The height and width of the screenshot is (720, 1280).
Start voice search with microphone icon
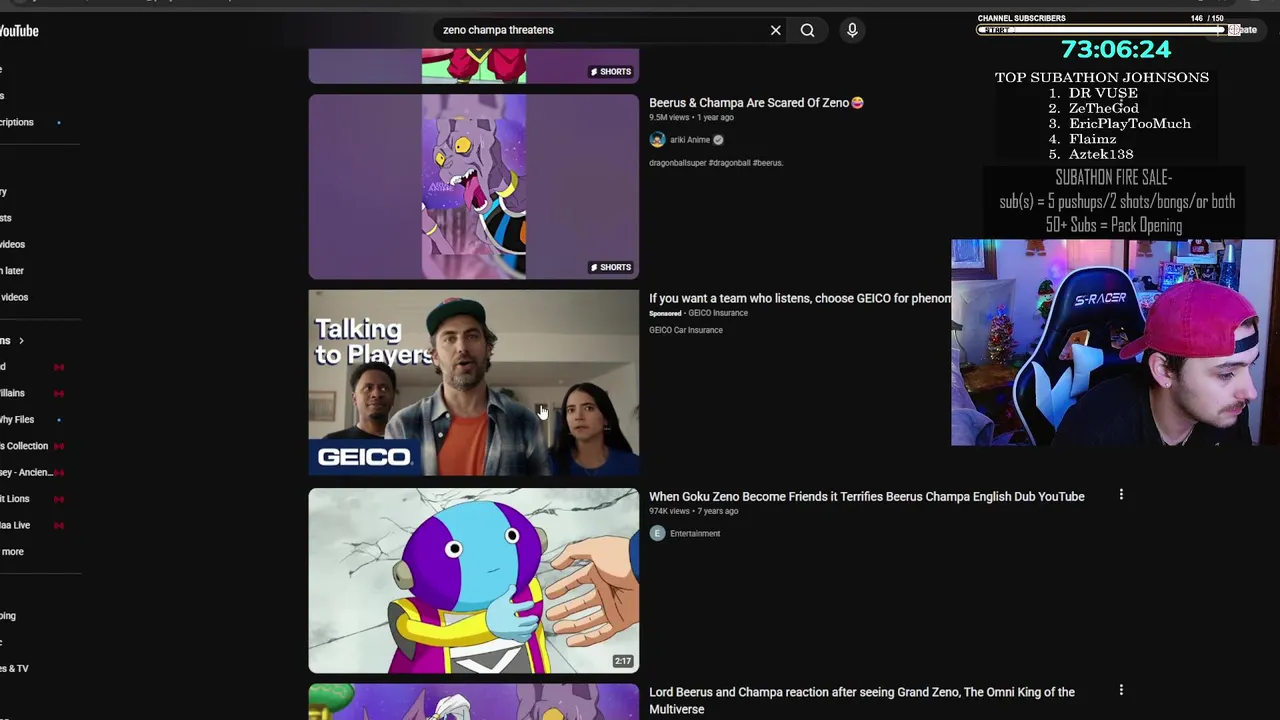click(852, 30)
